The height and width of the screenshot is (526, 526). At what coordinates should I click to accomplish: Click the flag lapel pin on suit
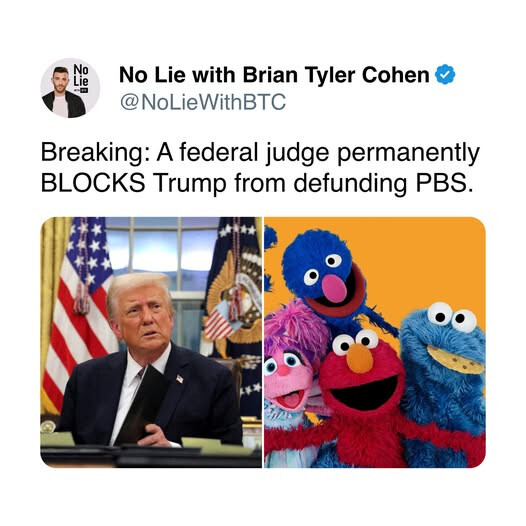pyautogui.click(x=180, y=379)
